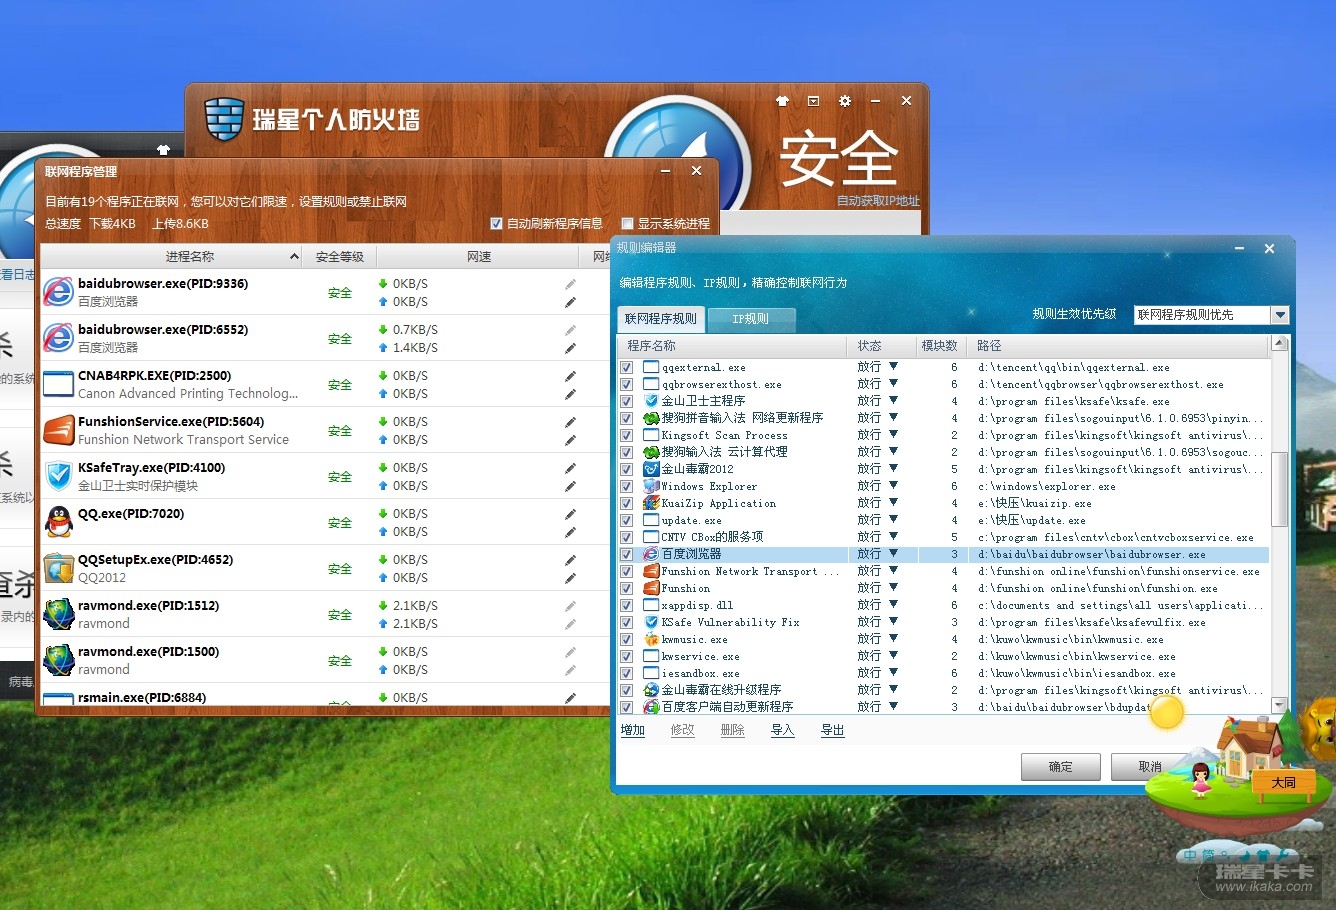This screenshot has height=910, width=1336.
Task: Enable the 显示系统进程 checkbox
Action: click(627, 223)
